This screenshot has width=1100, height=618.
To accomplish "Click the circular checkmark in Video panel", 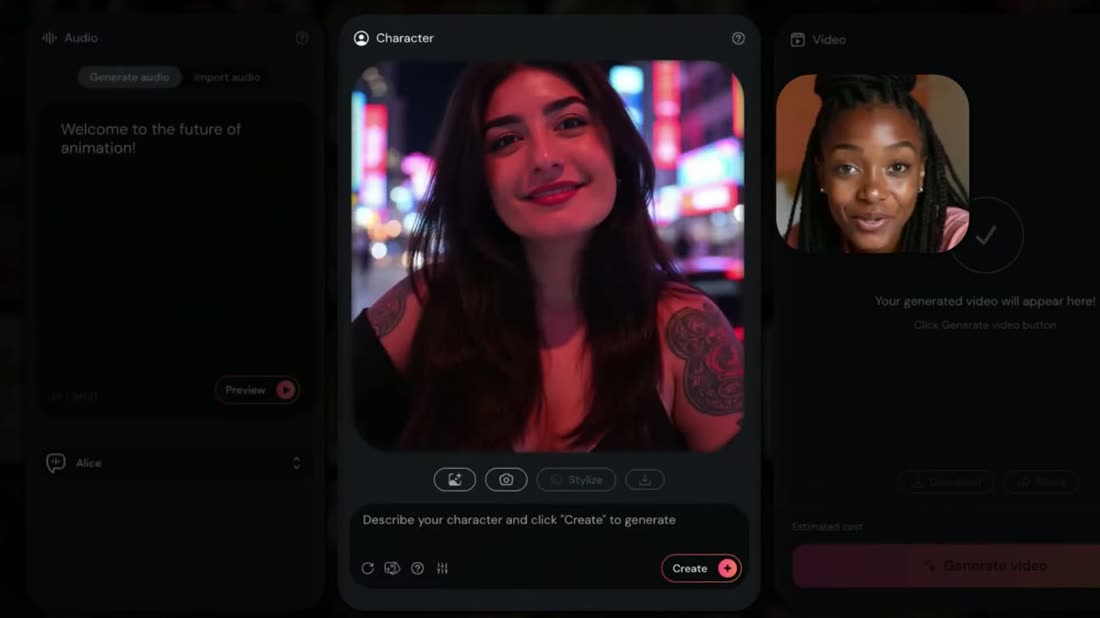I will pos(986,235).
